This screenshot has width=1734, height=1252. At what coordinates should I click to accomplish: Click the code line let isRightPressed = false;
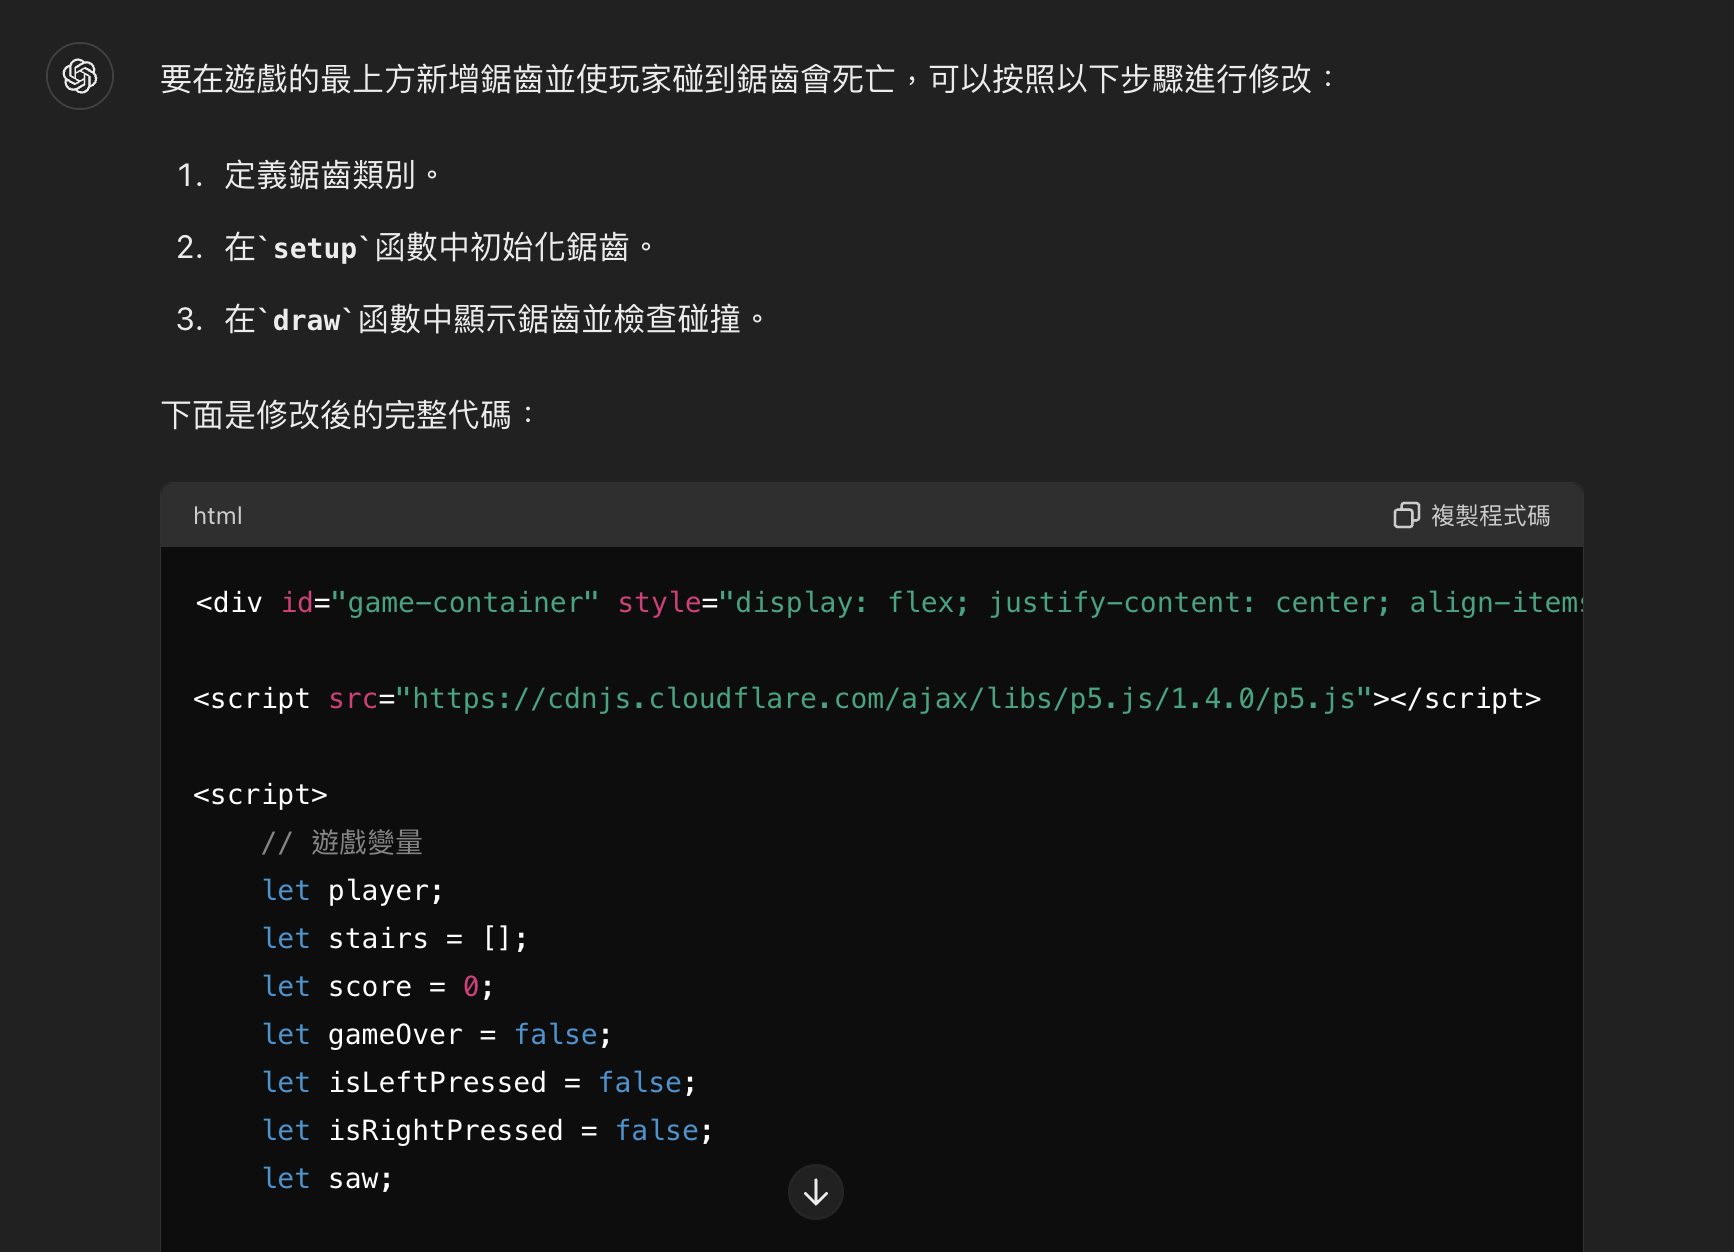[x=488, y=1130]
